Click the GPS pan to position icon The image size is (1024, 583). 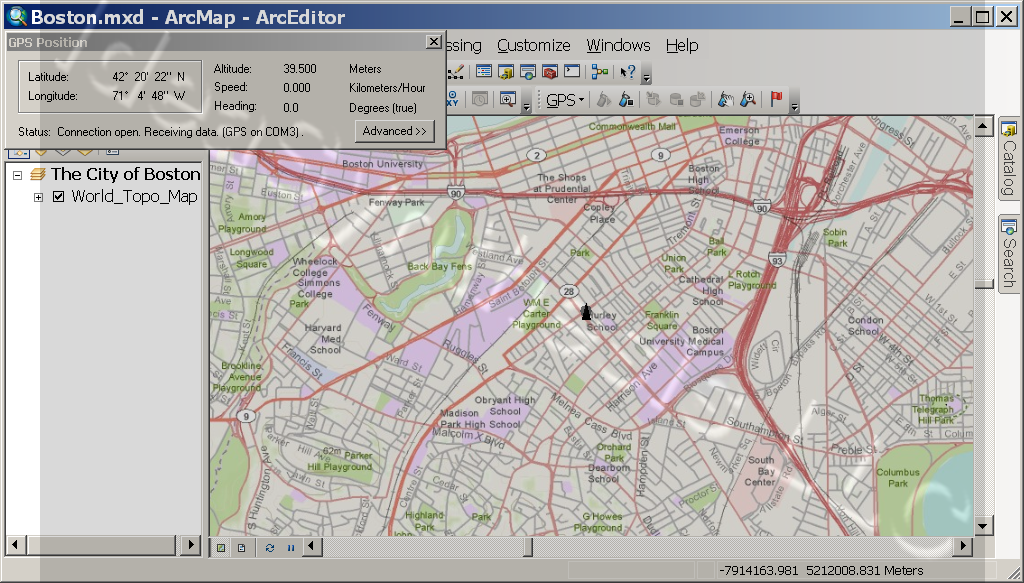click(x=725, y=100)
